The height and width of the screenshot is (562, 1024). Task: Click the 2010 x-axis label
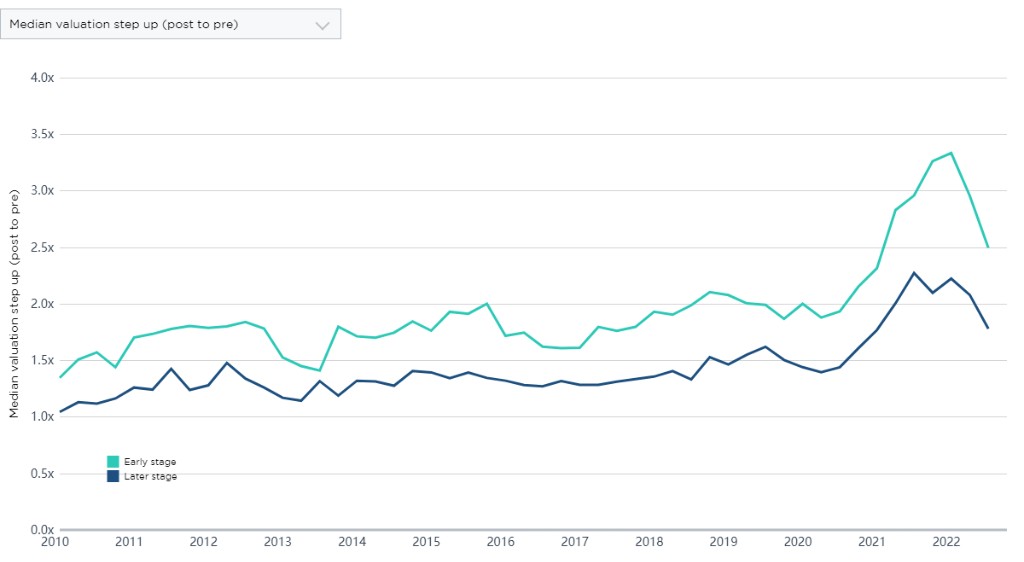(x=54, y=542)
